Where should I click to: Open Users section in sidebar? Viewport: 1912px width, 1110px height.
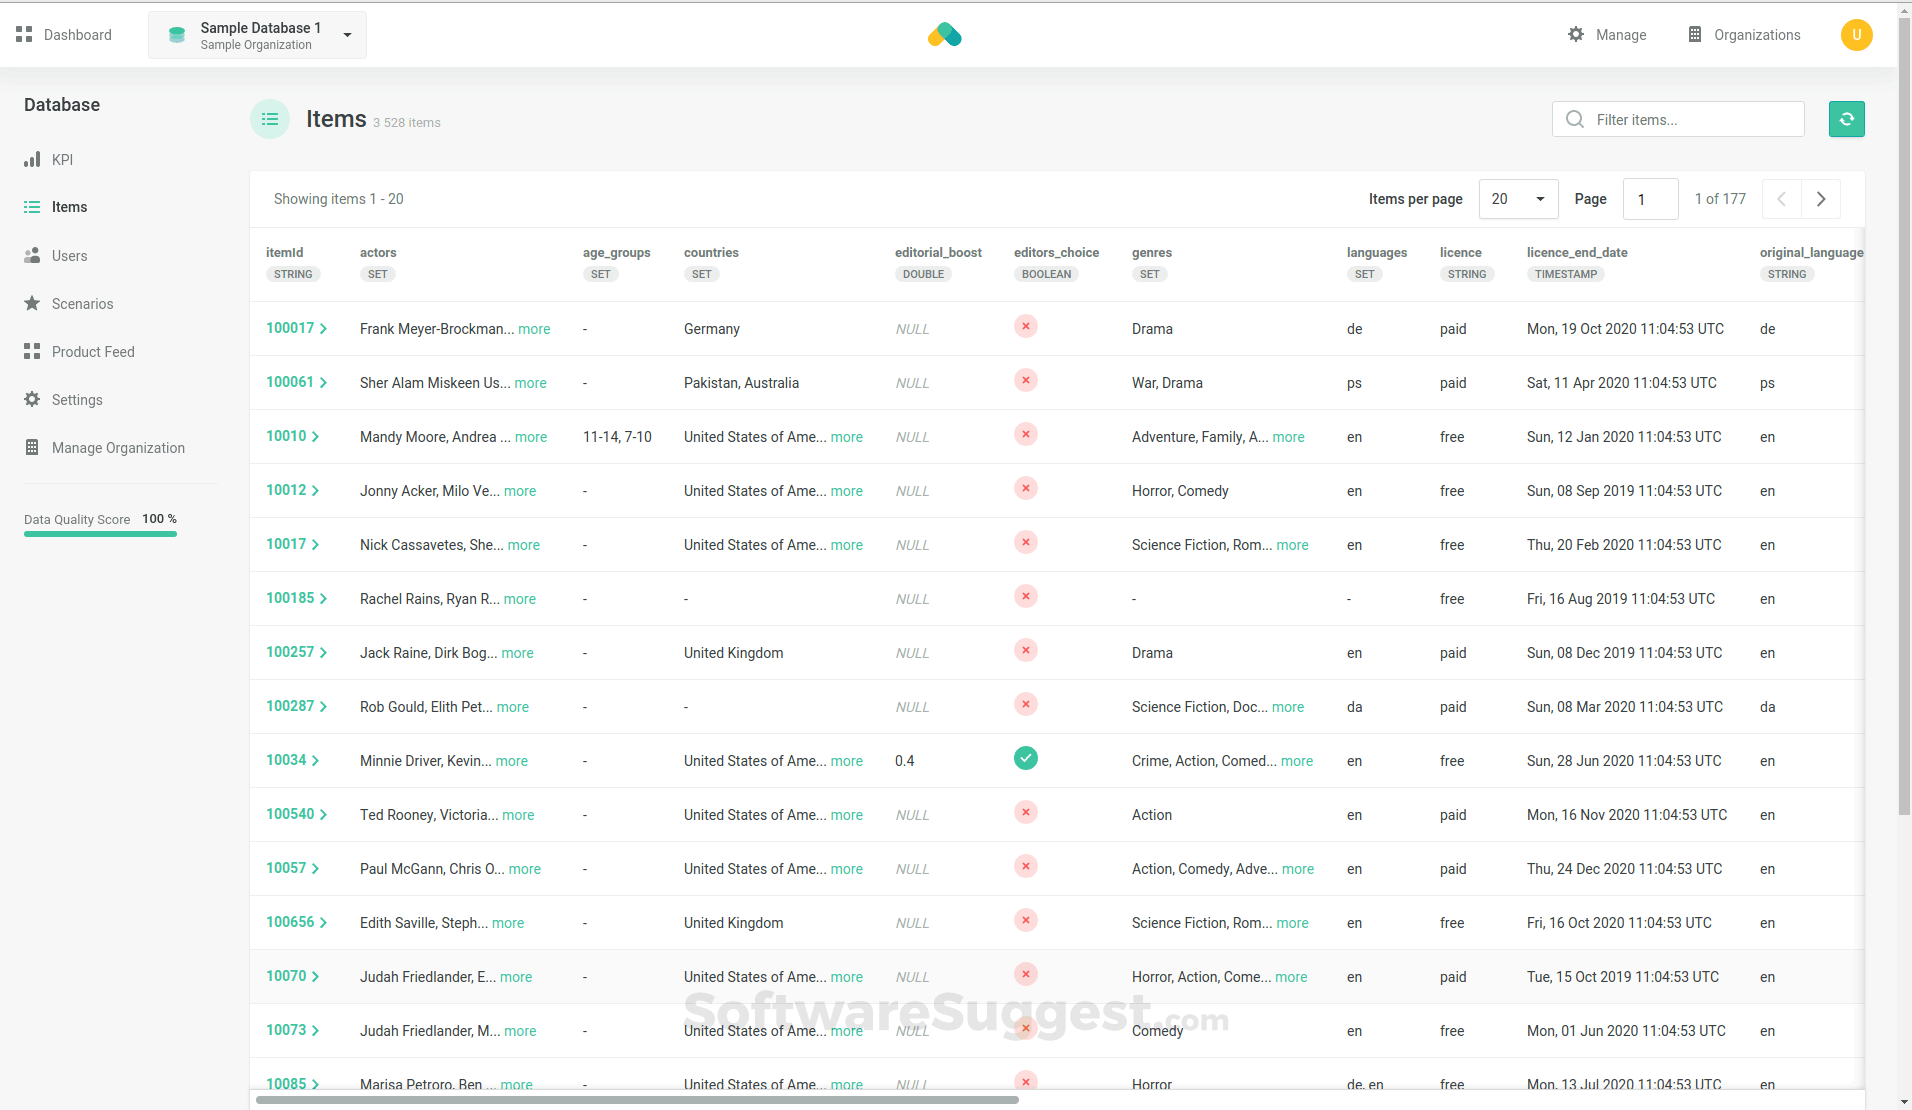[x=69, y=256]
